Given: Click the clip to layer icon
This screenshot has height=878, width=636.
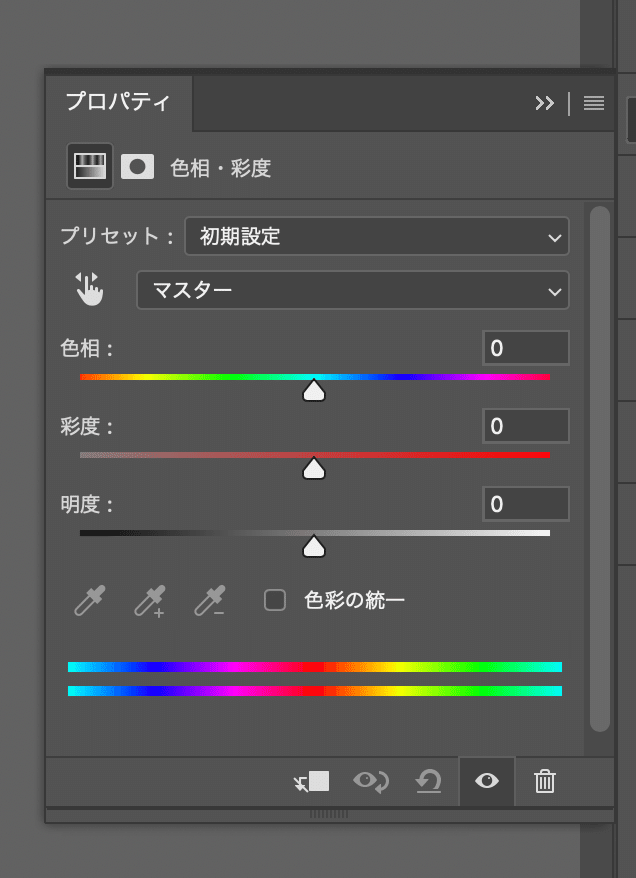Looking at the screenshot, I should click(x=311, y=781).
